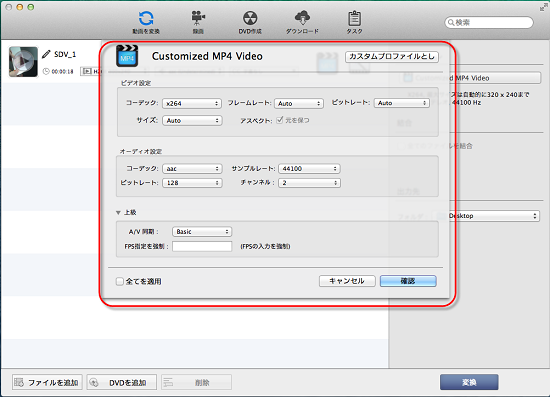
Task: Click the search magnifier icon
Action: click(451, 22)
